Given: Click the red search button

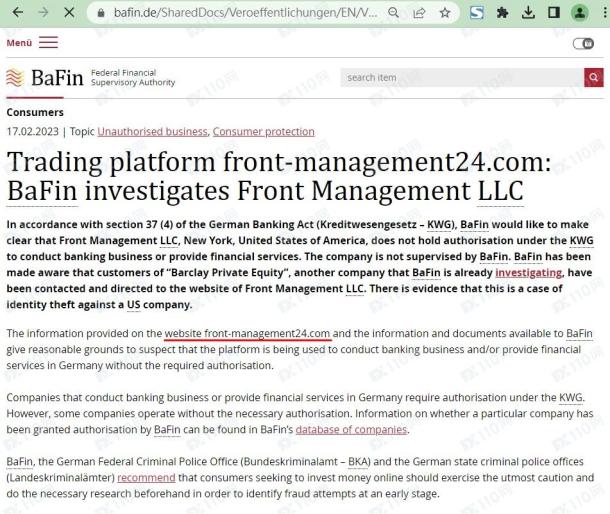Looking at the screenshot, I should click(594, 77).
